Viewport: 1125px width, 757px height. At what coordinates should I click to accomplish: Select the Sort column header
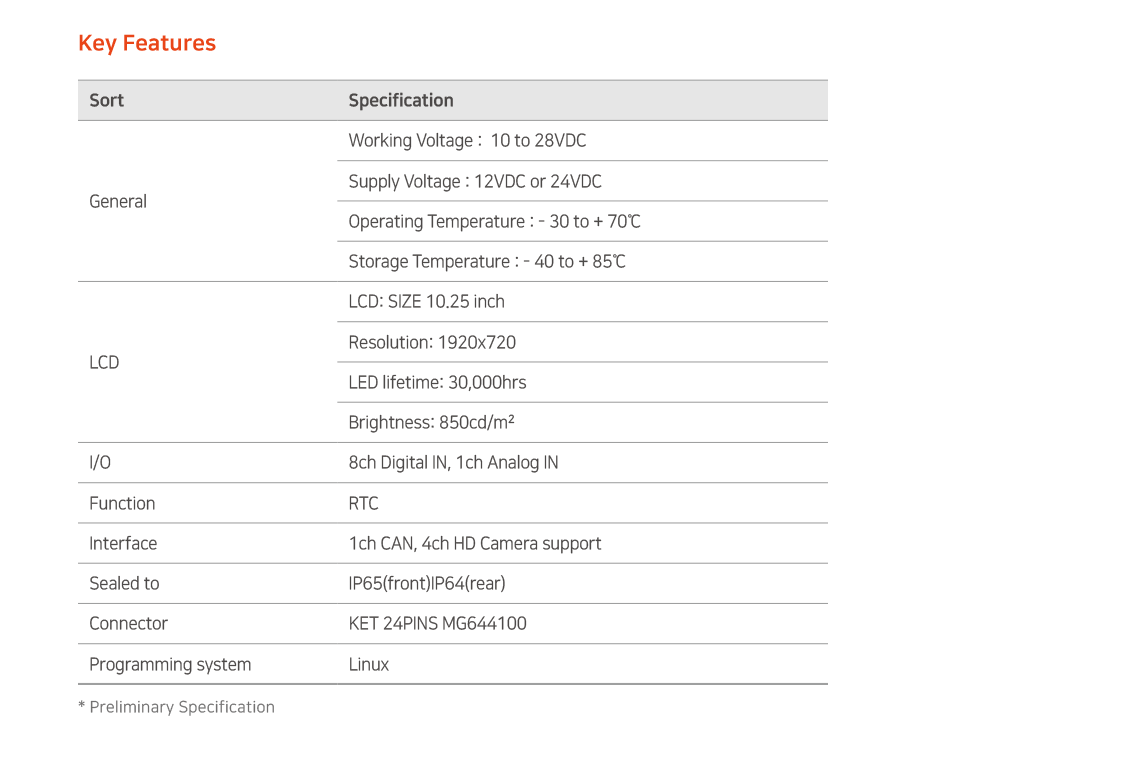pyautogui.click(x=106, y=100)
